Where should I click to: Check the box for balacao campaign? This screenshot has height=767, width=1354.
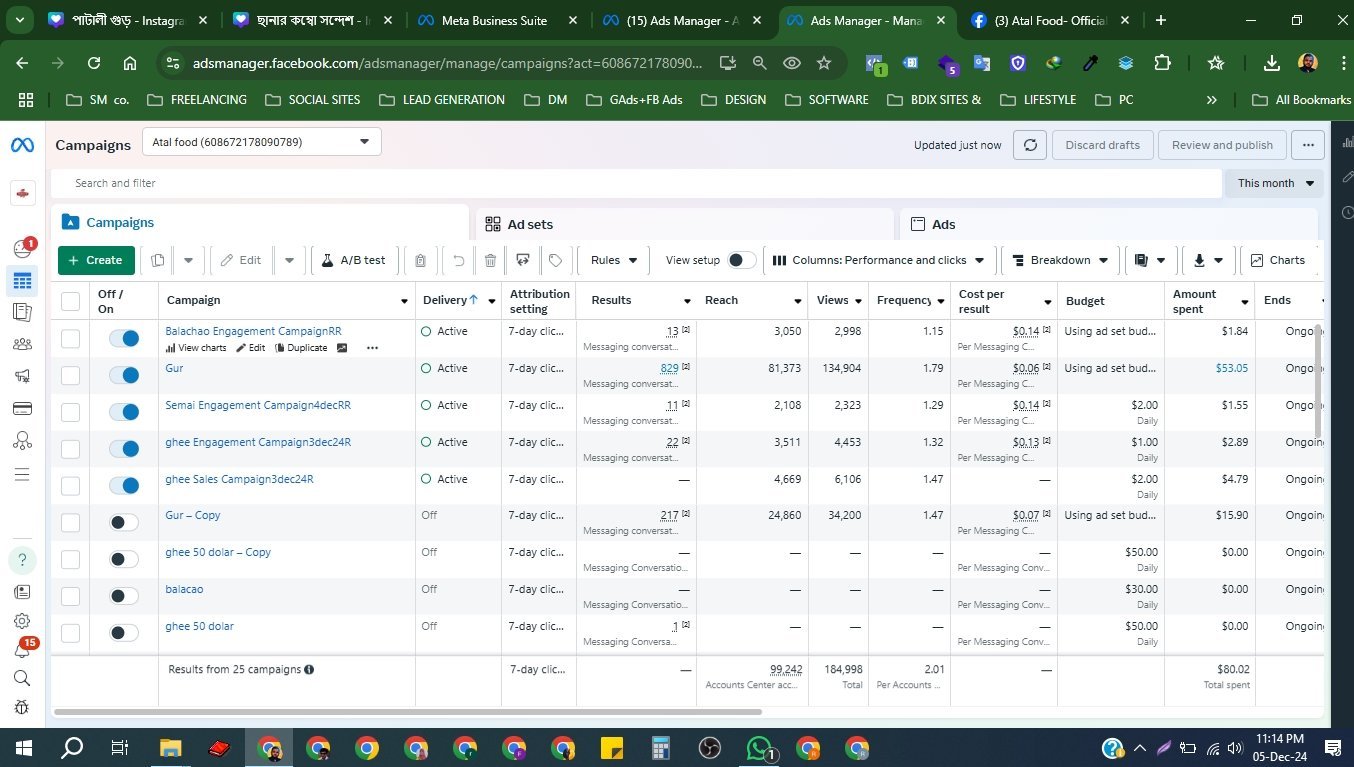[x=70, y=596]
